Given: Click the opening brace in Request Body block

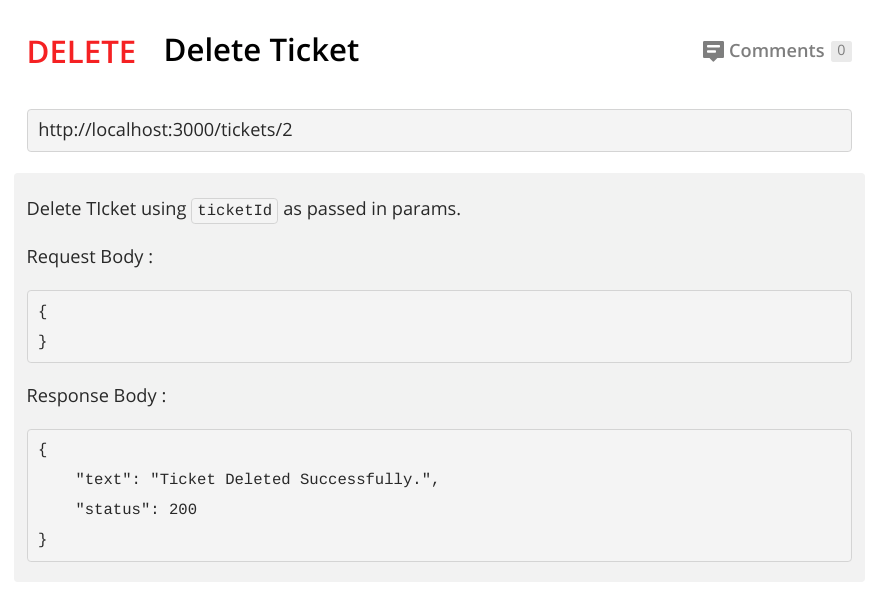Looking at the screenshot, I should coord(43,311).
